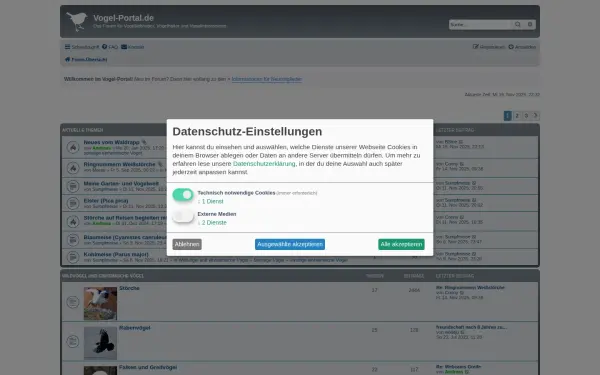Screen dimensions: 600x375
Task: Click topic icon beside Neues vom Waldrapp
Action: coord(73,147)
